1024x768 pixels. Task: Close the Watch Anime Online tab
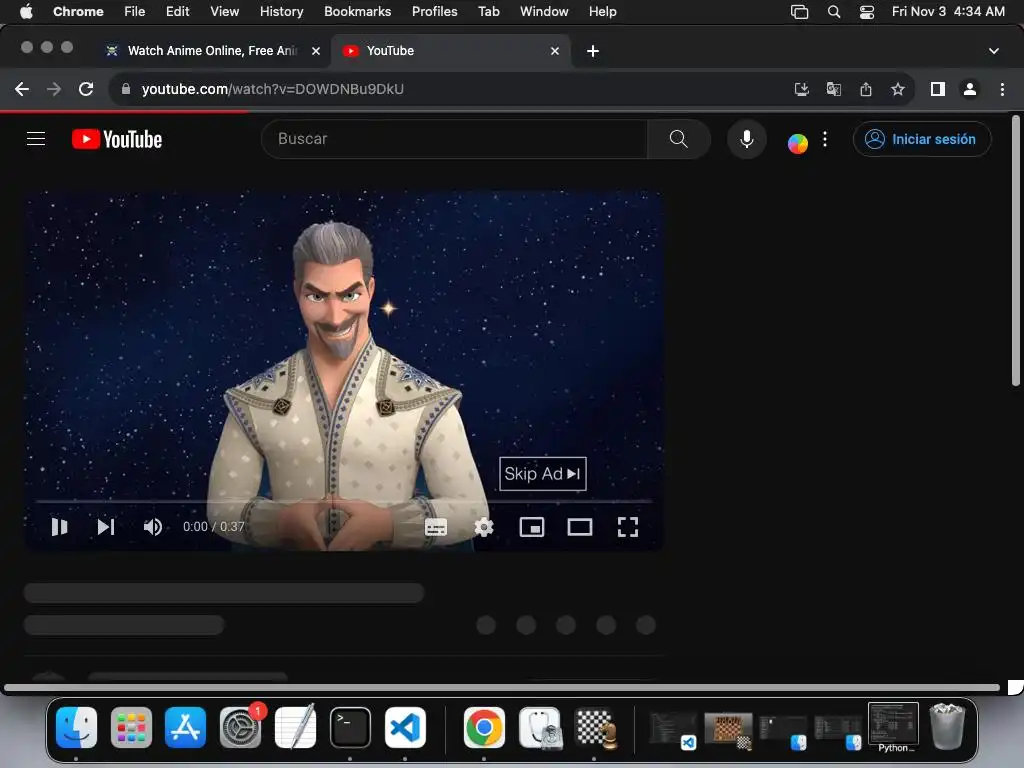315,51
